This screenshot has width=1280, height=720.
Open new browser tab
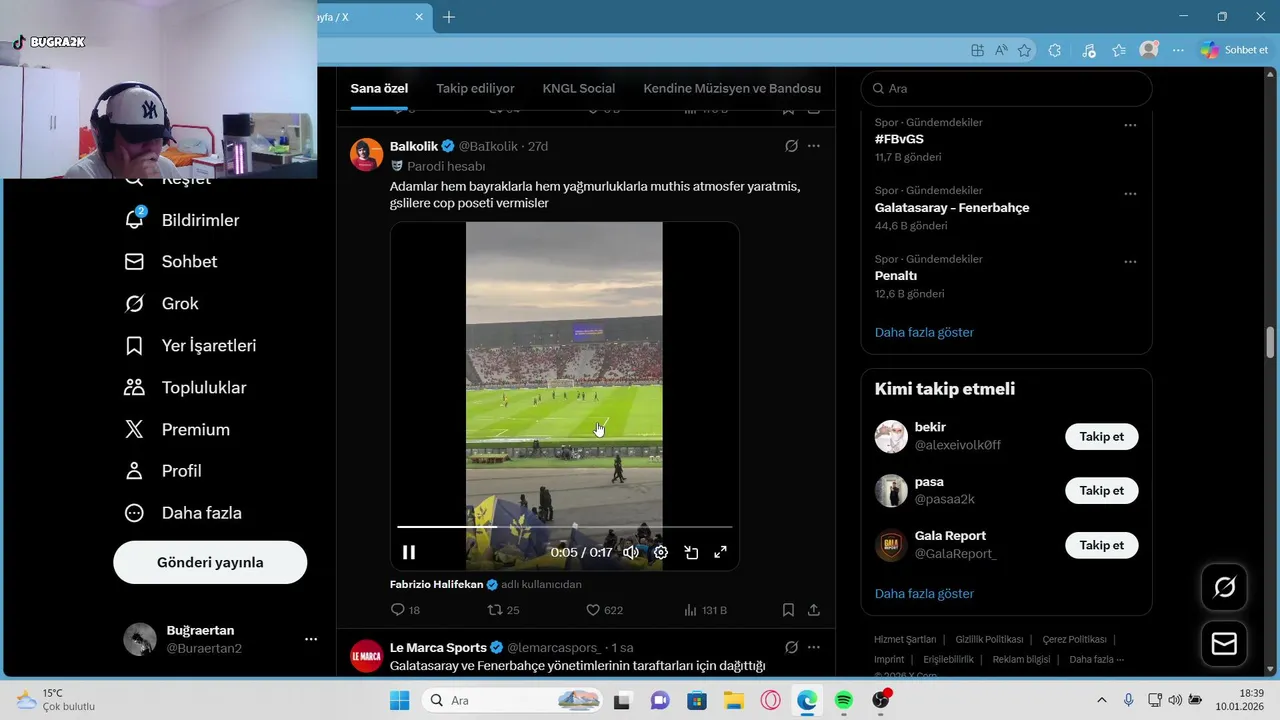click(449, 17)
